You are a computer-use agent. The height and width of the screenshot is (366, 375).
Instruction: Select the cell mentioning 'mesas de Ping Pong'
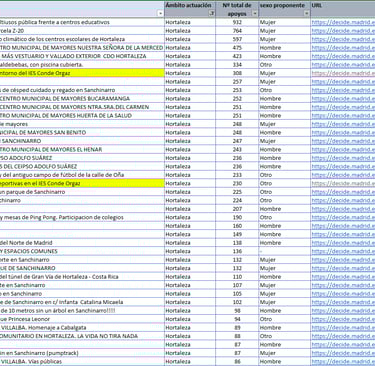(82, 218)
